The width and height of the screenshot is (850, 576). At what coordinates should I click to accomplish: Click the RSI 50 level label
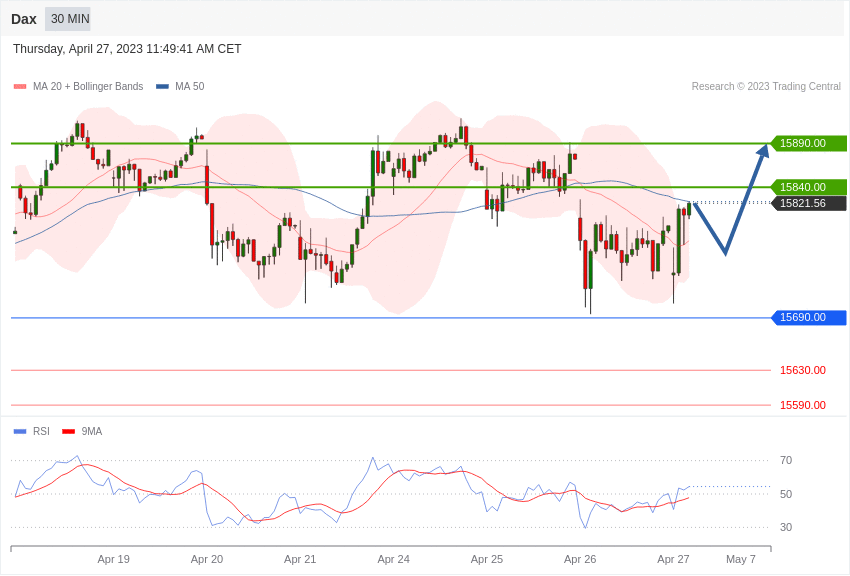coord(786,494)
